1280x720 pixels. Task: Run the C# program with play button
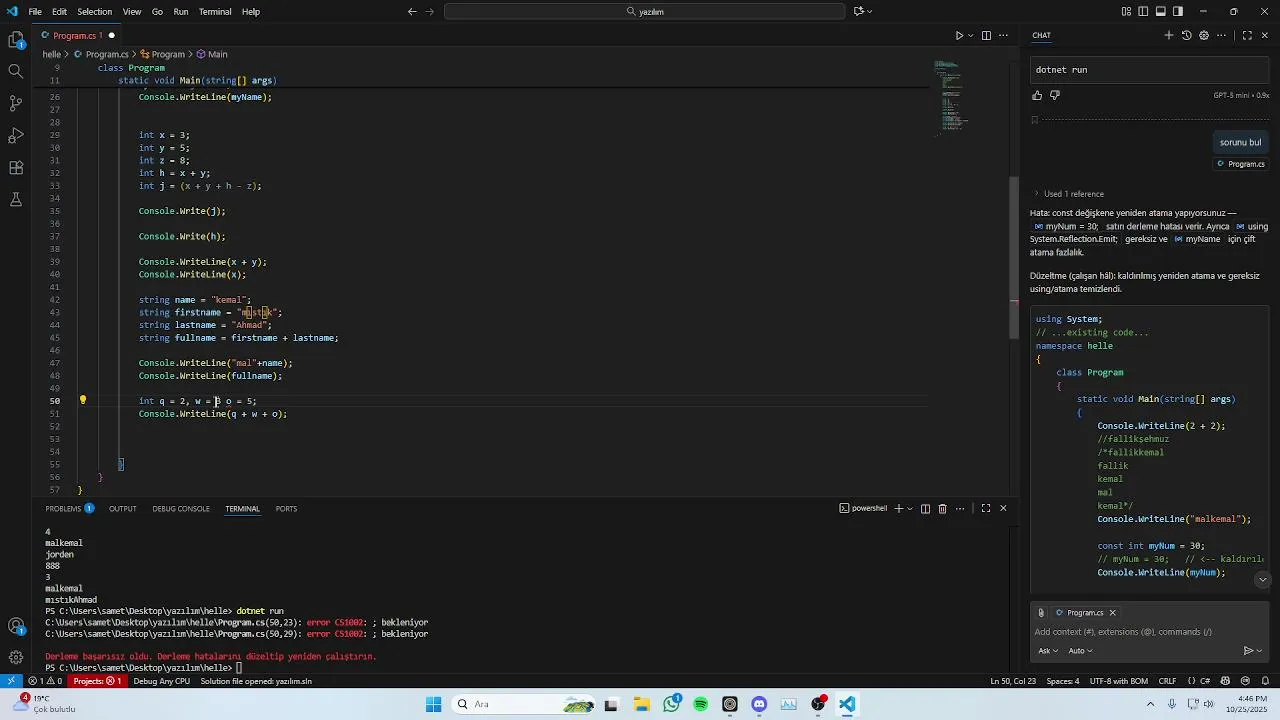point(958,36)
